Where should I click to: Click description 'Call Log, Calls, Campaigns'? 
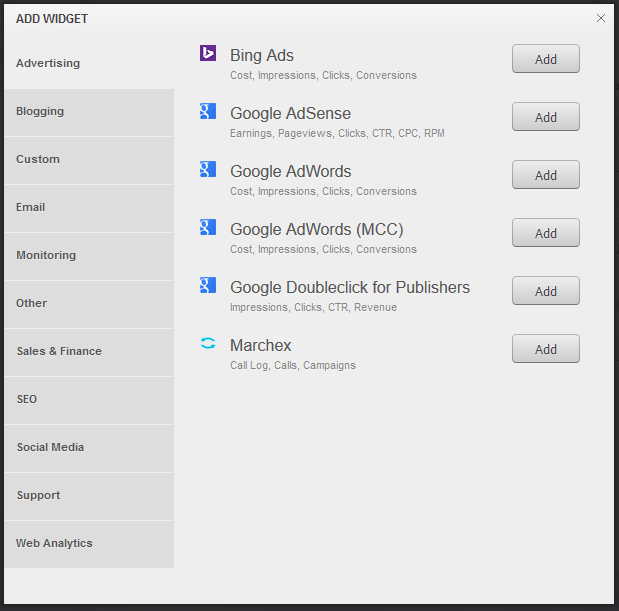coord(293,365)
